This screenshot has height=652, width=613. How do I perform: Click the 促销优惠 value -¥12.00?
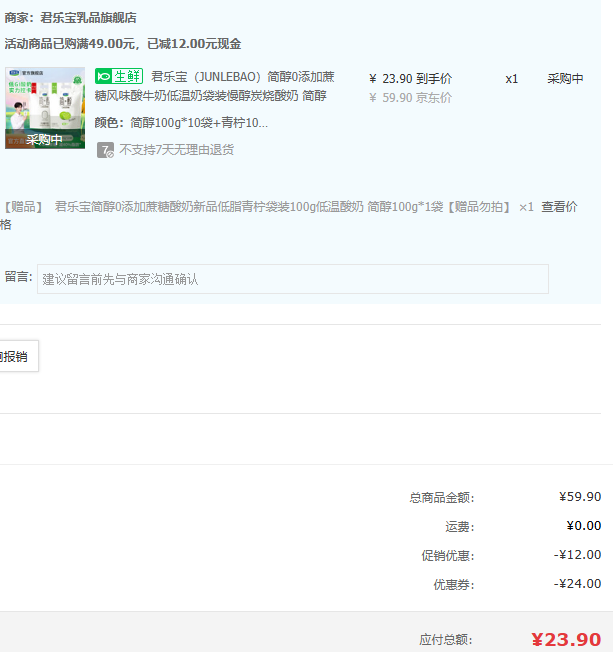click(x=577, y=555)
